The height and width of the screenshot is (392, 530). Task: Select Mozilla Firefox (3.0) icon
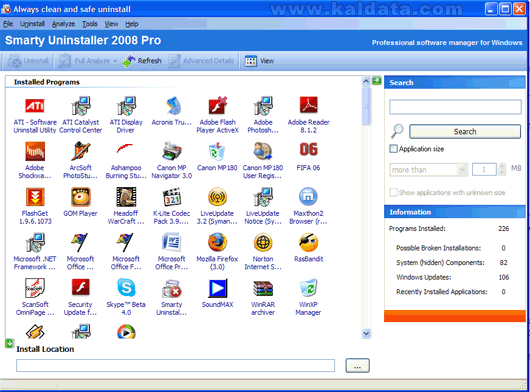click(217, 242)
